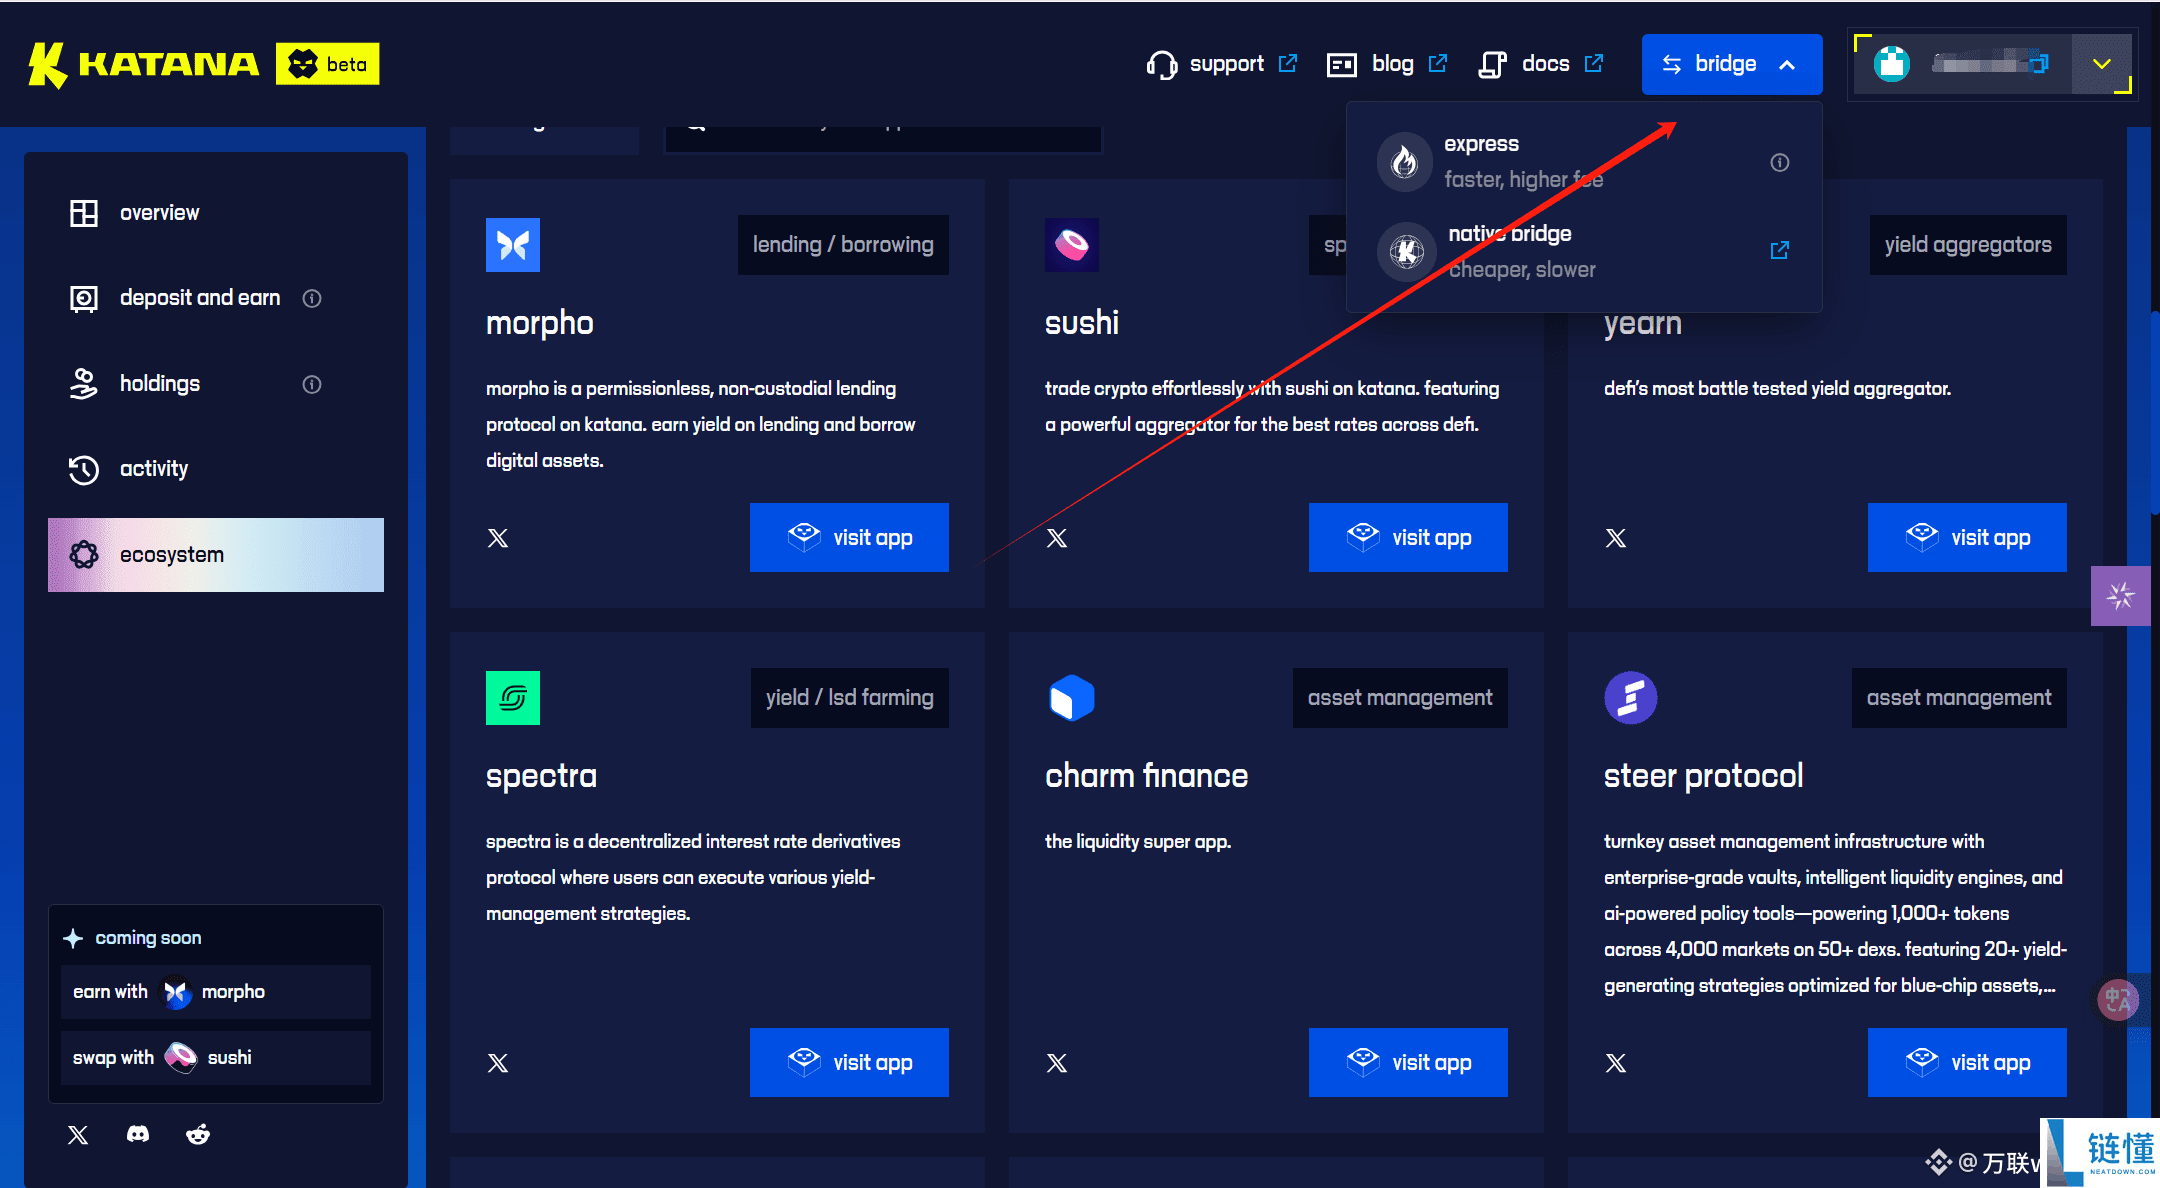Select express bridge option

coord(1522,161)
